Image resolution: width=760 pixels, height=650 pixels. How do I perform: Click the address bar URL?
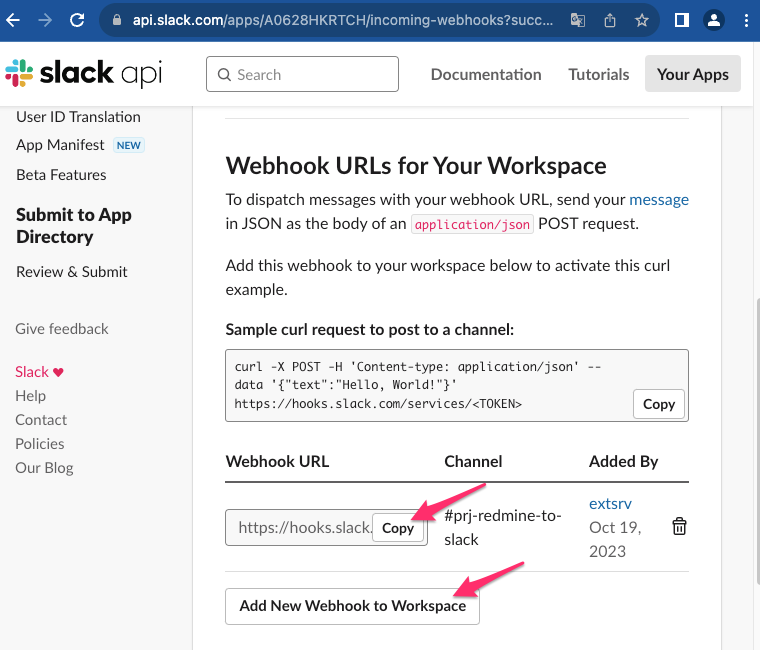(343, 20)
